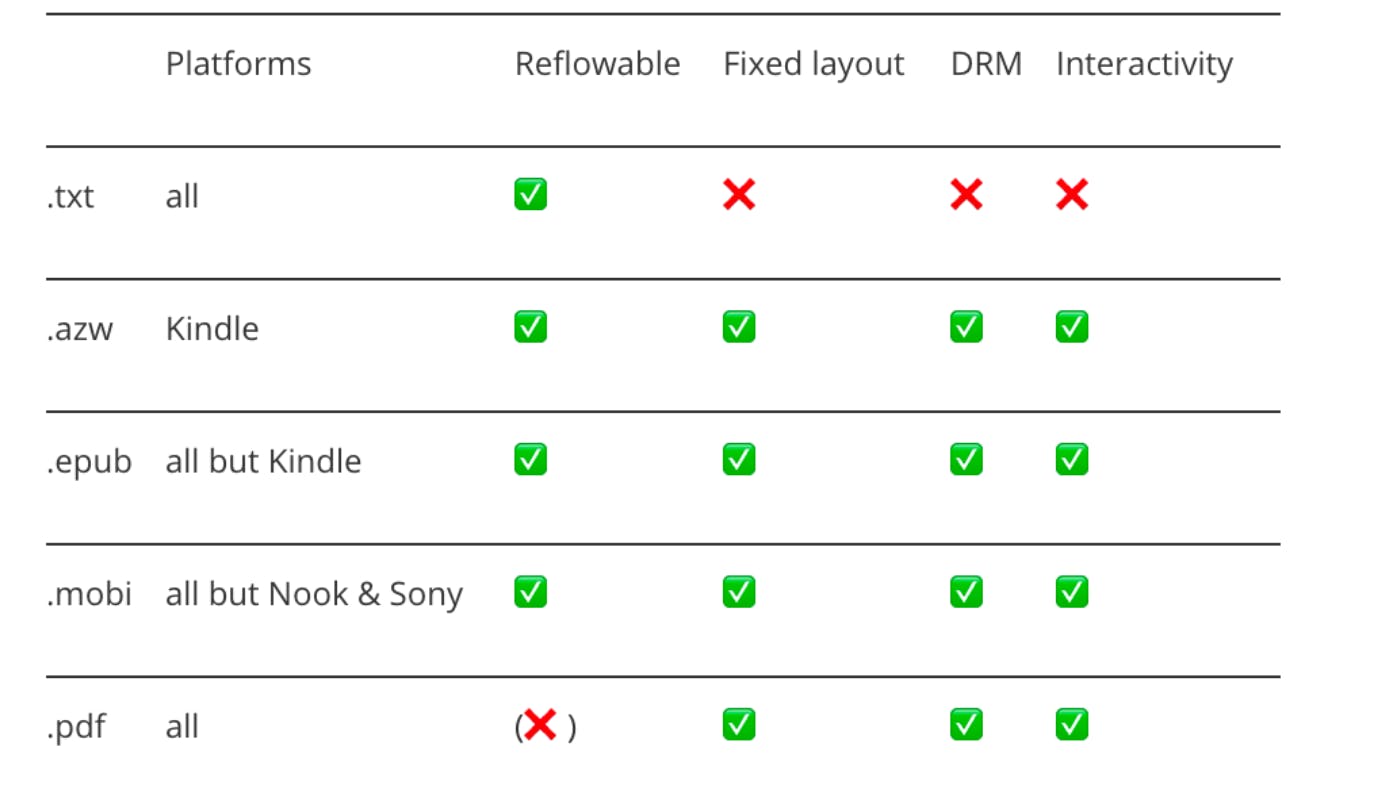1376x808 pixels.
Task: Click the 'all but Nook & Sony' text
Action: pos(314,594)
